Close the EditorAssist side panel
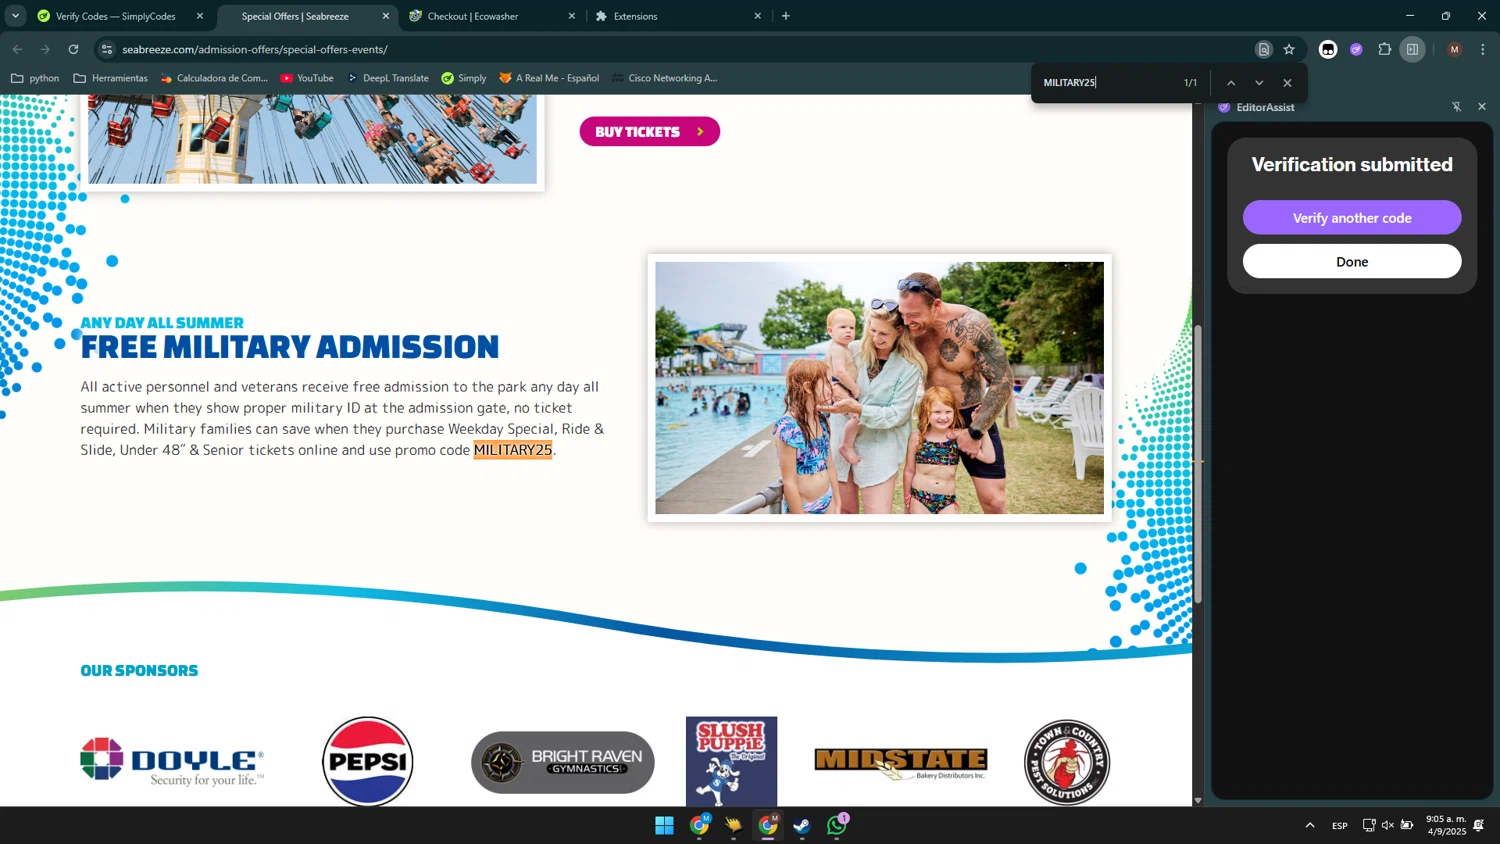Viewport: 1500px width, 844px height. 1482,107
